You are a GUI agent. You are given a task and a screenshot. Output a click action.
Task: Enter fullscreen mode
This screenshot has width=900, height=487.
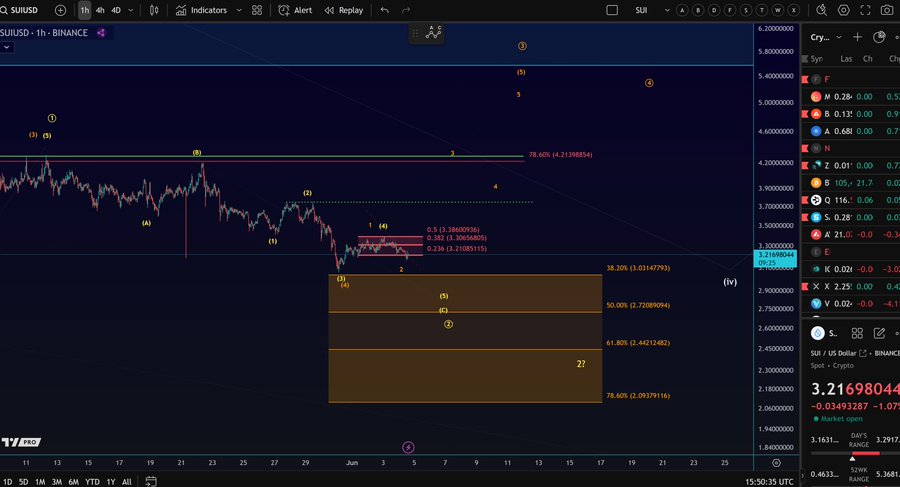[x=865, y=10]
